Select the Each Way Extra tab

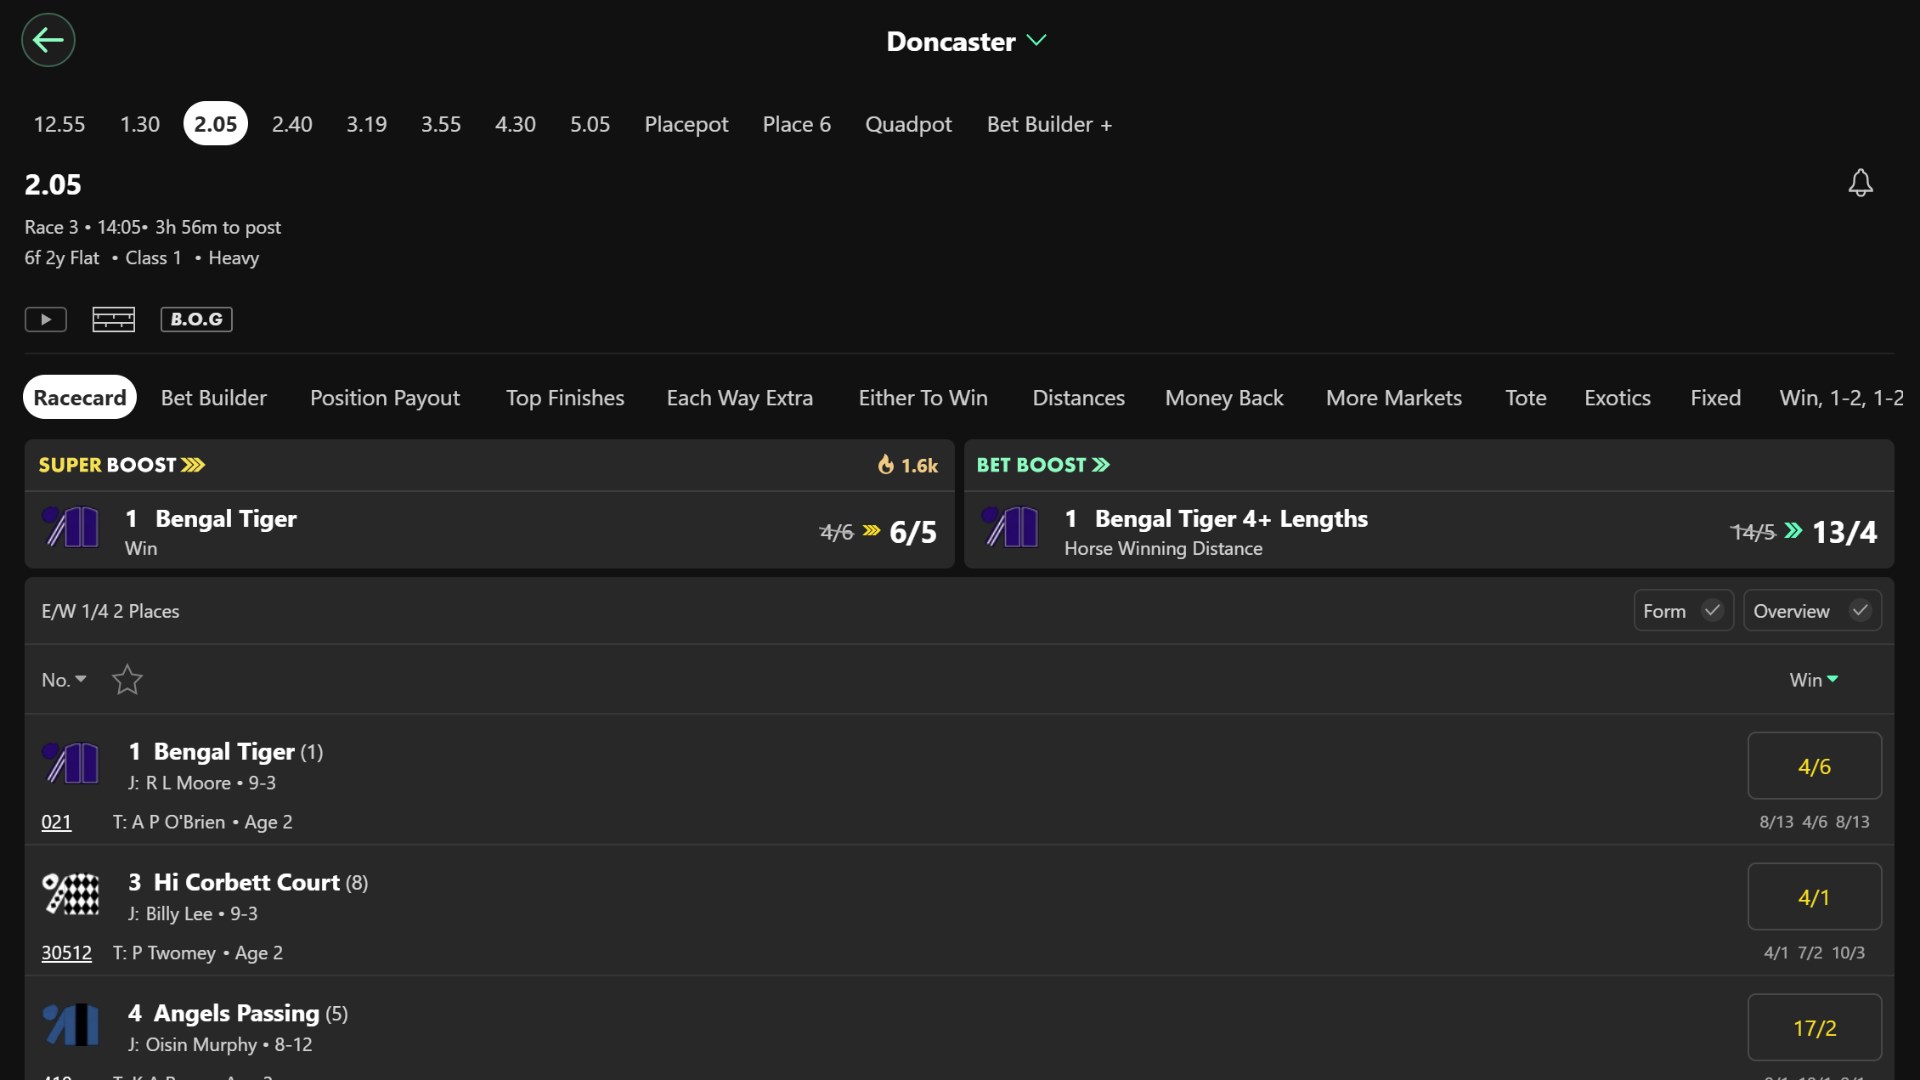(x=740, y=398)
